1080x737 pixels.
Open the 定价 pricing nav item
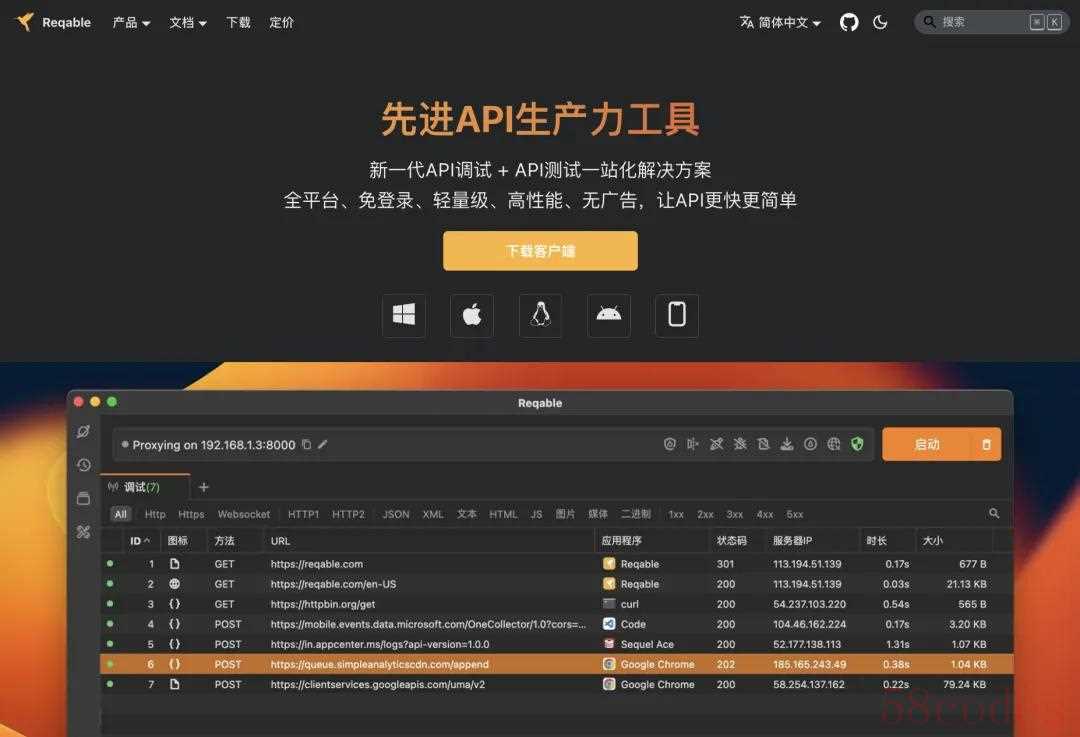point(281,23)
